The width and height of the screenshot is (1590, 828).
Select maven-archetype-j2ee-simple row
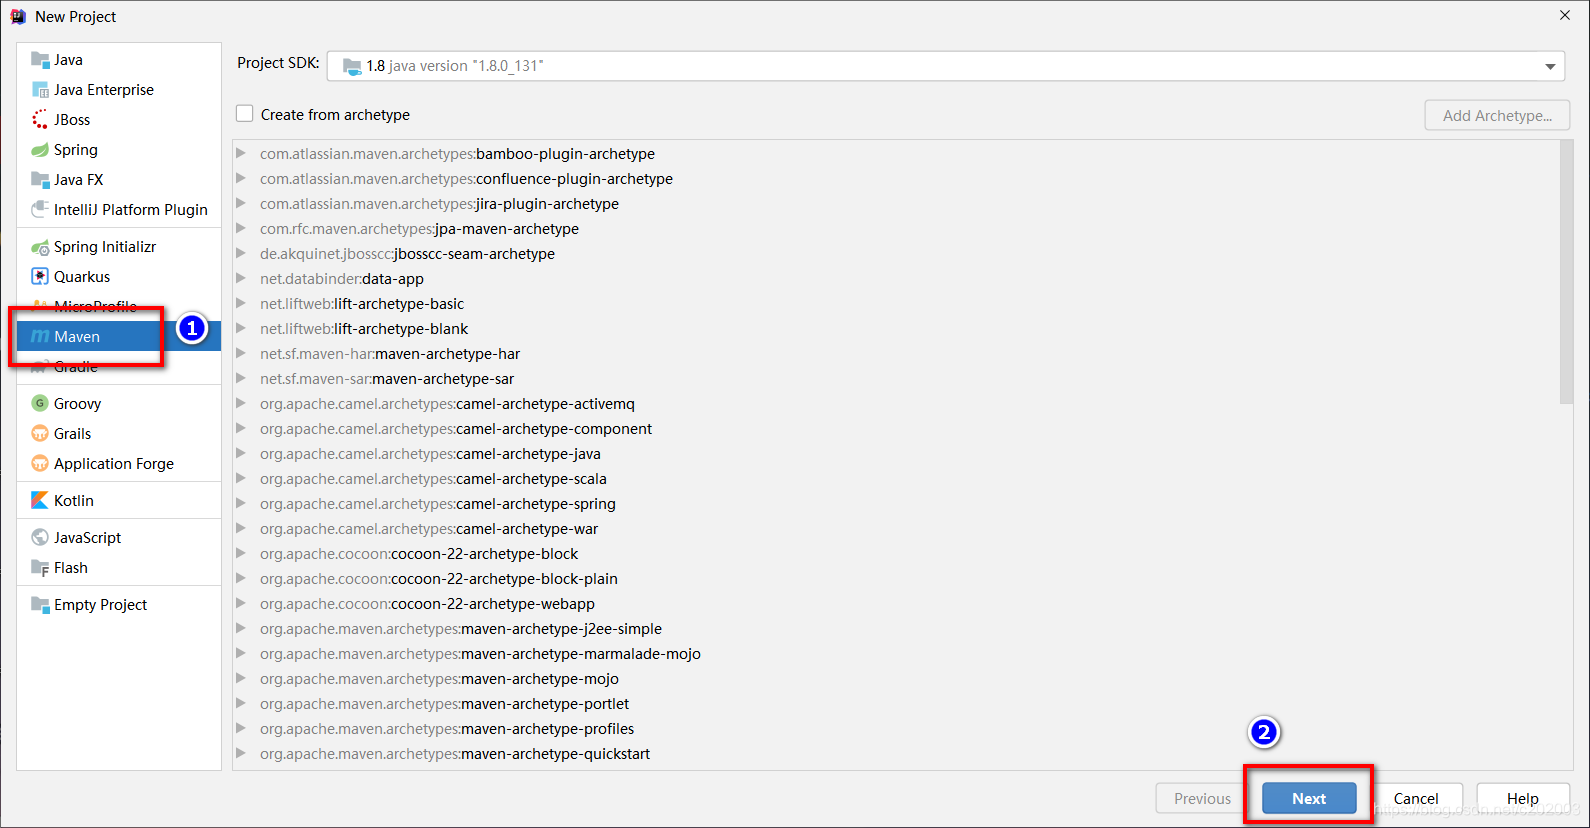895,629
